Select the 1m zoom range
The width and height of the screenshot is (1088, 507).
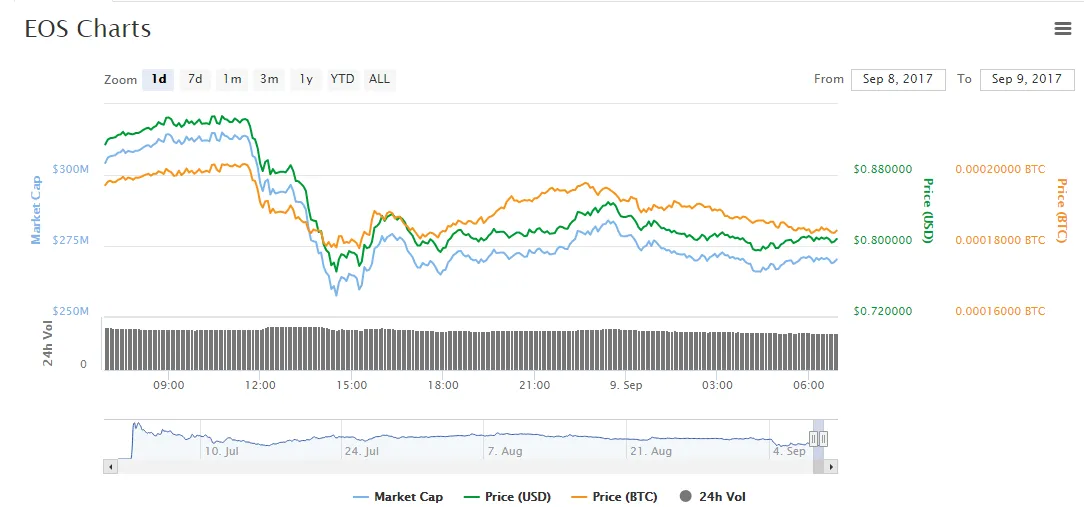click(232, 79)
